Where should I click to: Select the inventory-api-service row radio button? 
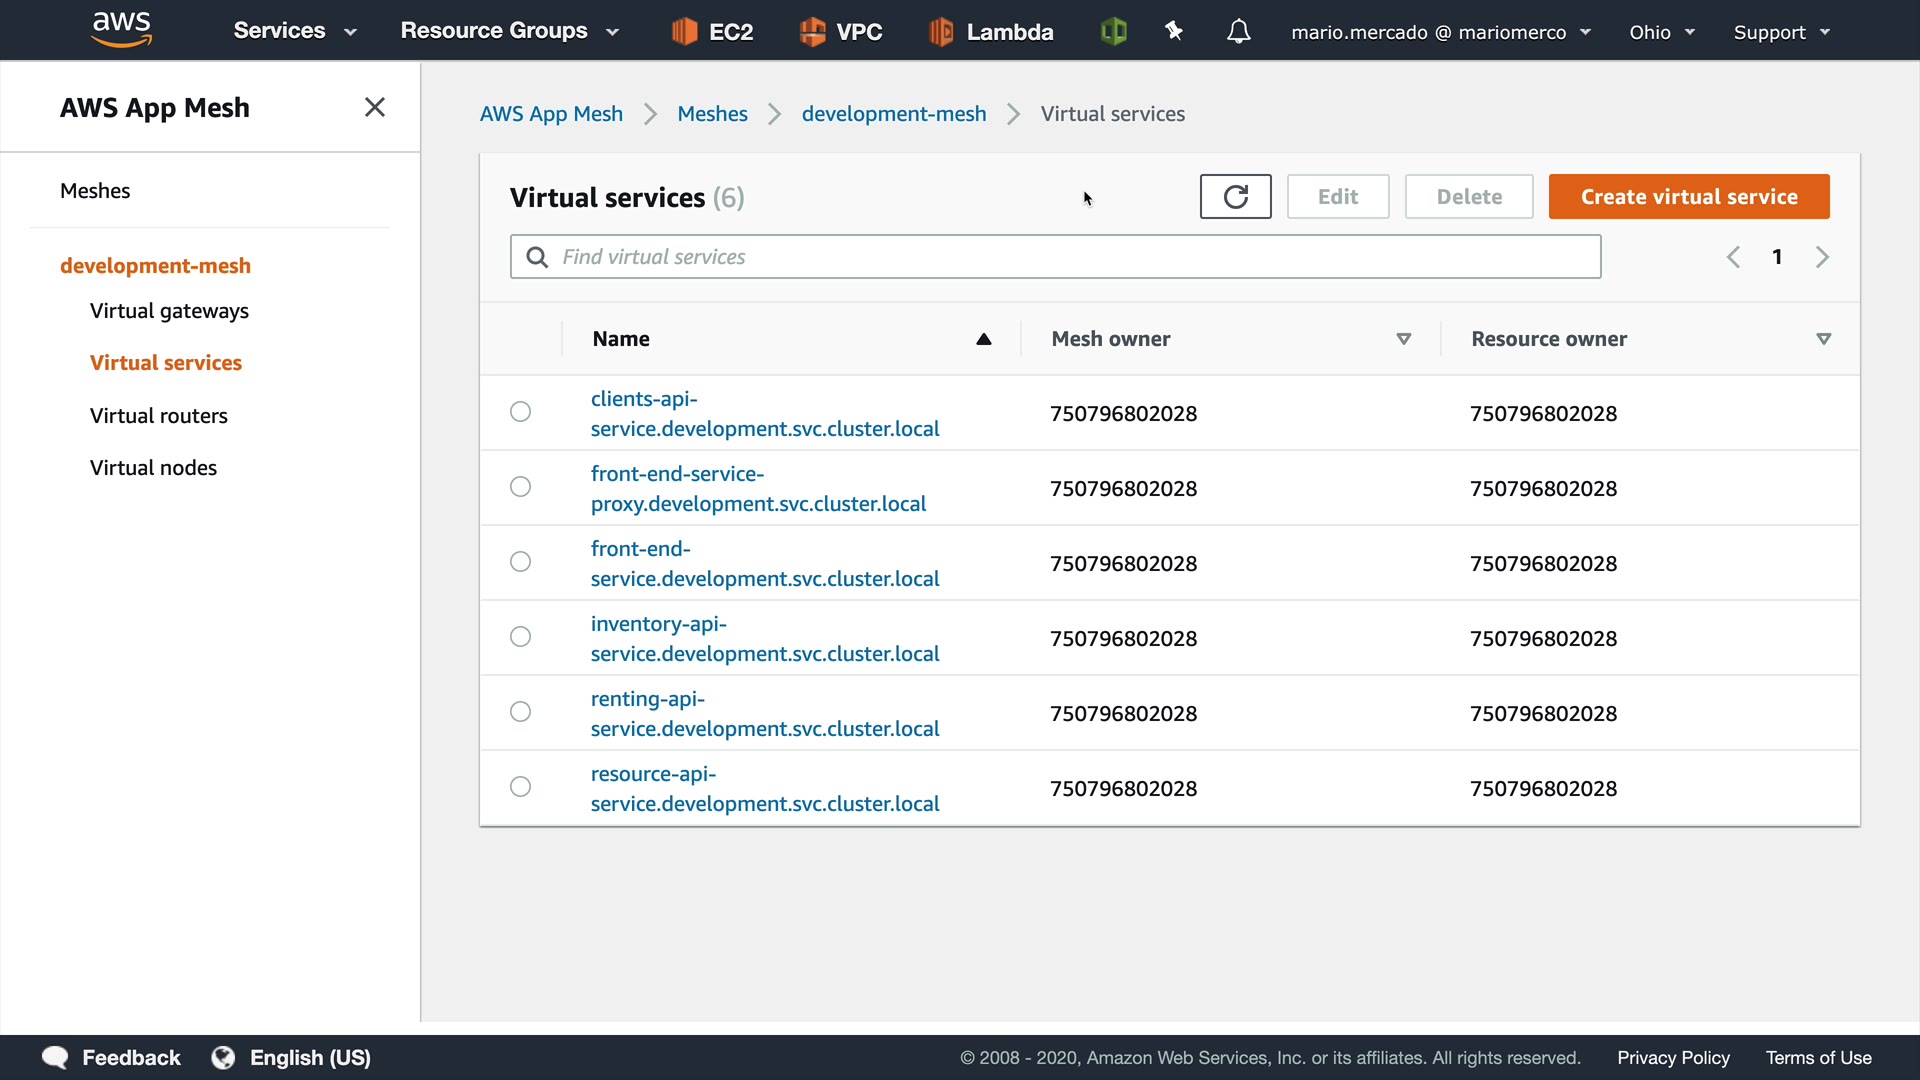pyautogui.click(x=520, y=637)
